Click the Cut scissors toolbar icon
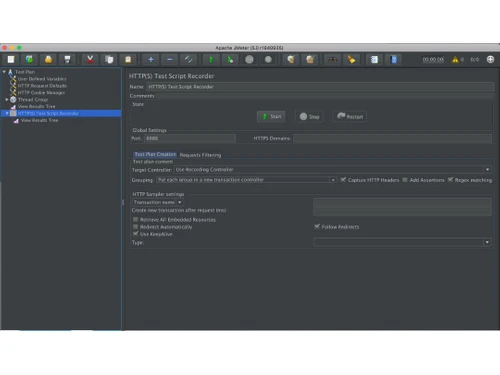The height and width of the screenshot is (375, 500). pyautogui.click(x=90, y=60)
